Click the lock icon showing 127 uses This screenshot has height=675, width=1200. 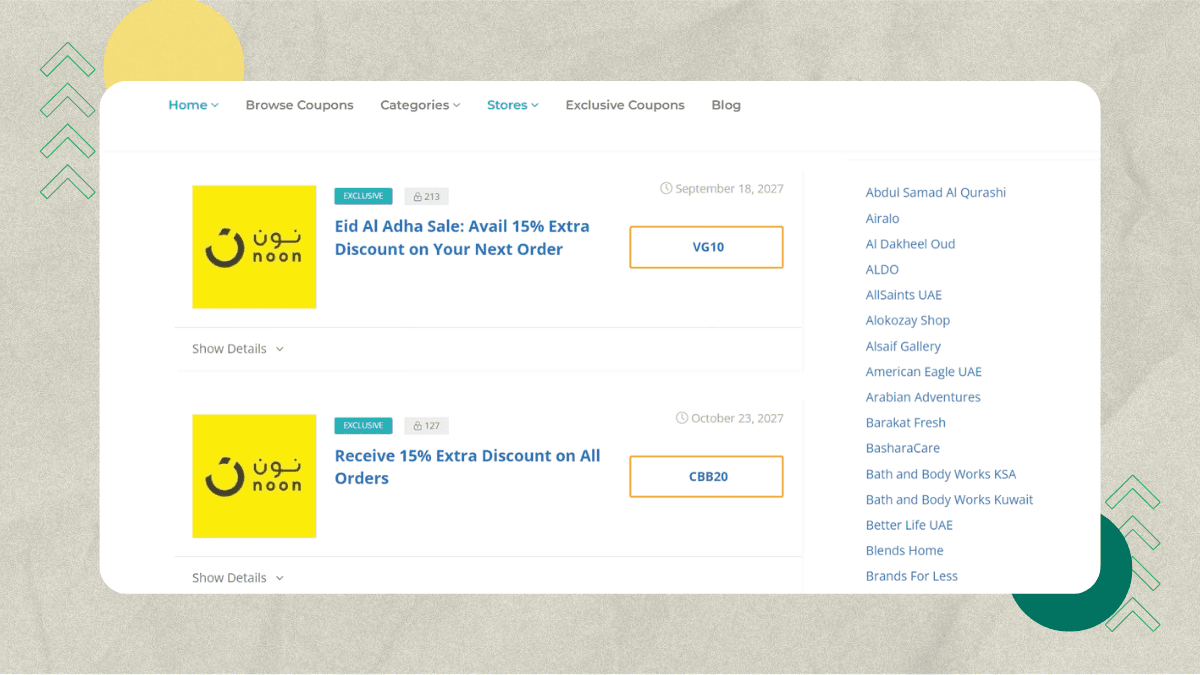418,426
